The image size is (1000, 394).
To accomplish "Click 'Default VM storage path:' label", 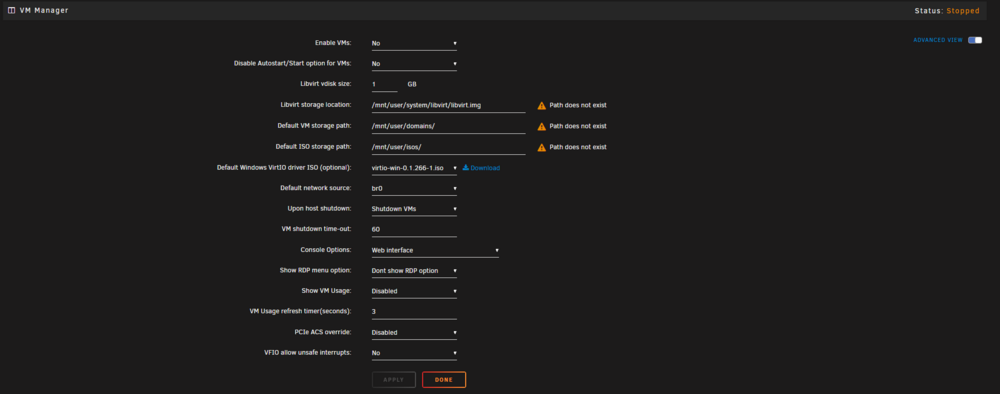I will click(x=314, y=125).
